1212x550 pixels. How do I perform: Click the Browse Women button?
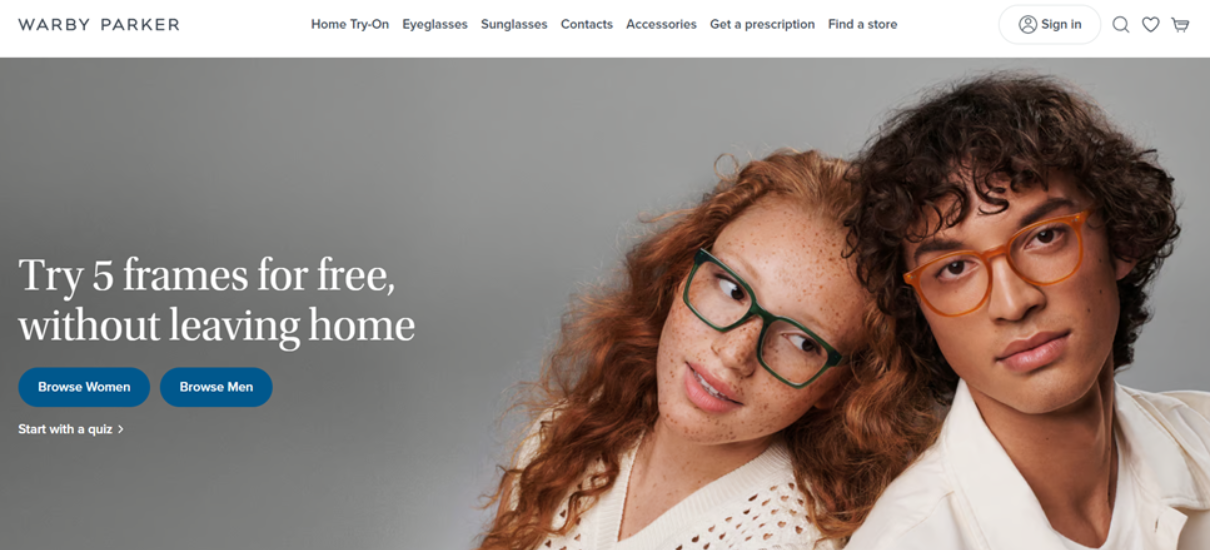click(84, 387)
